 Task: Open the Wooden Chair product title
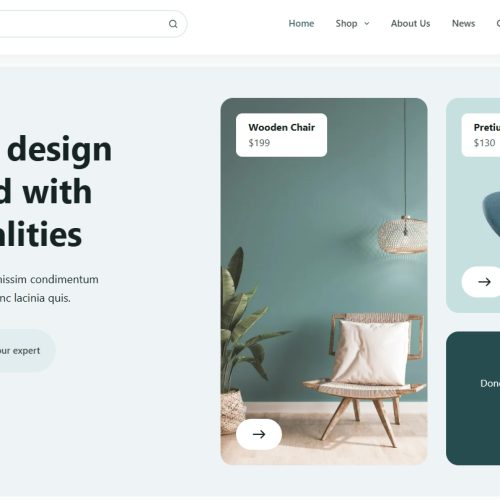tap(282, 127)
